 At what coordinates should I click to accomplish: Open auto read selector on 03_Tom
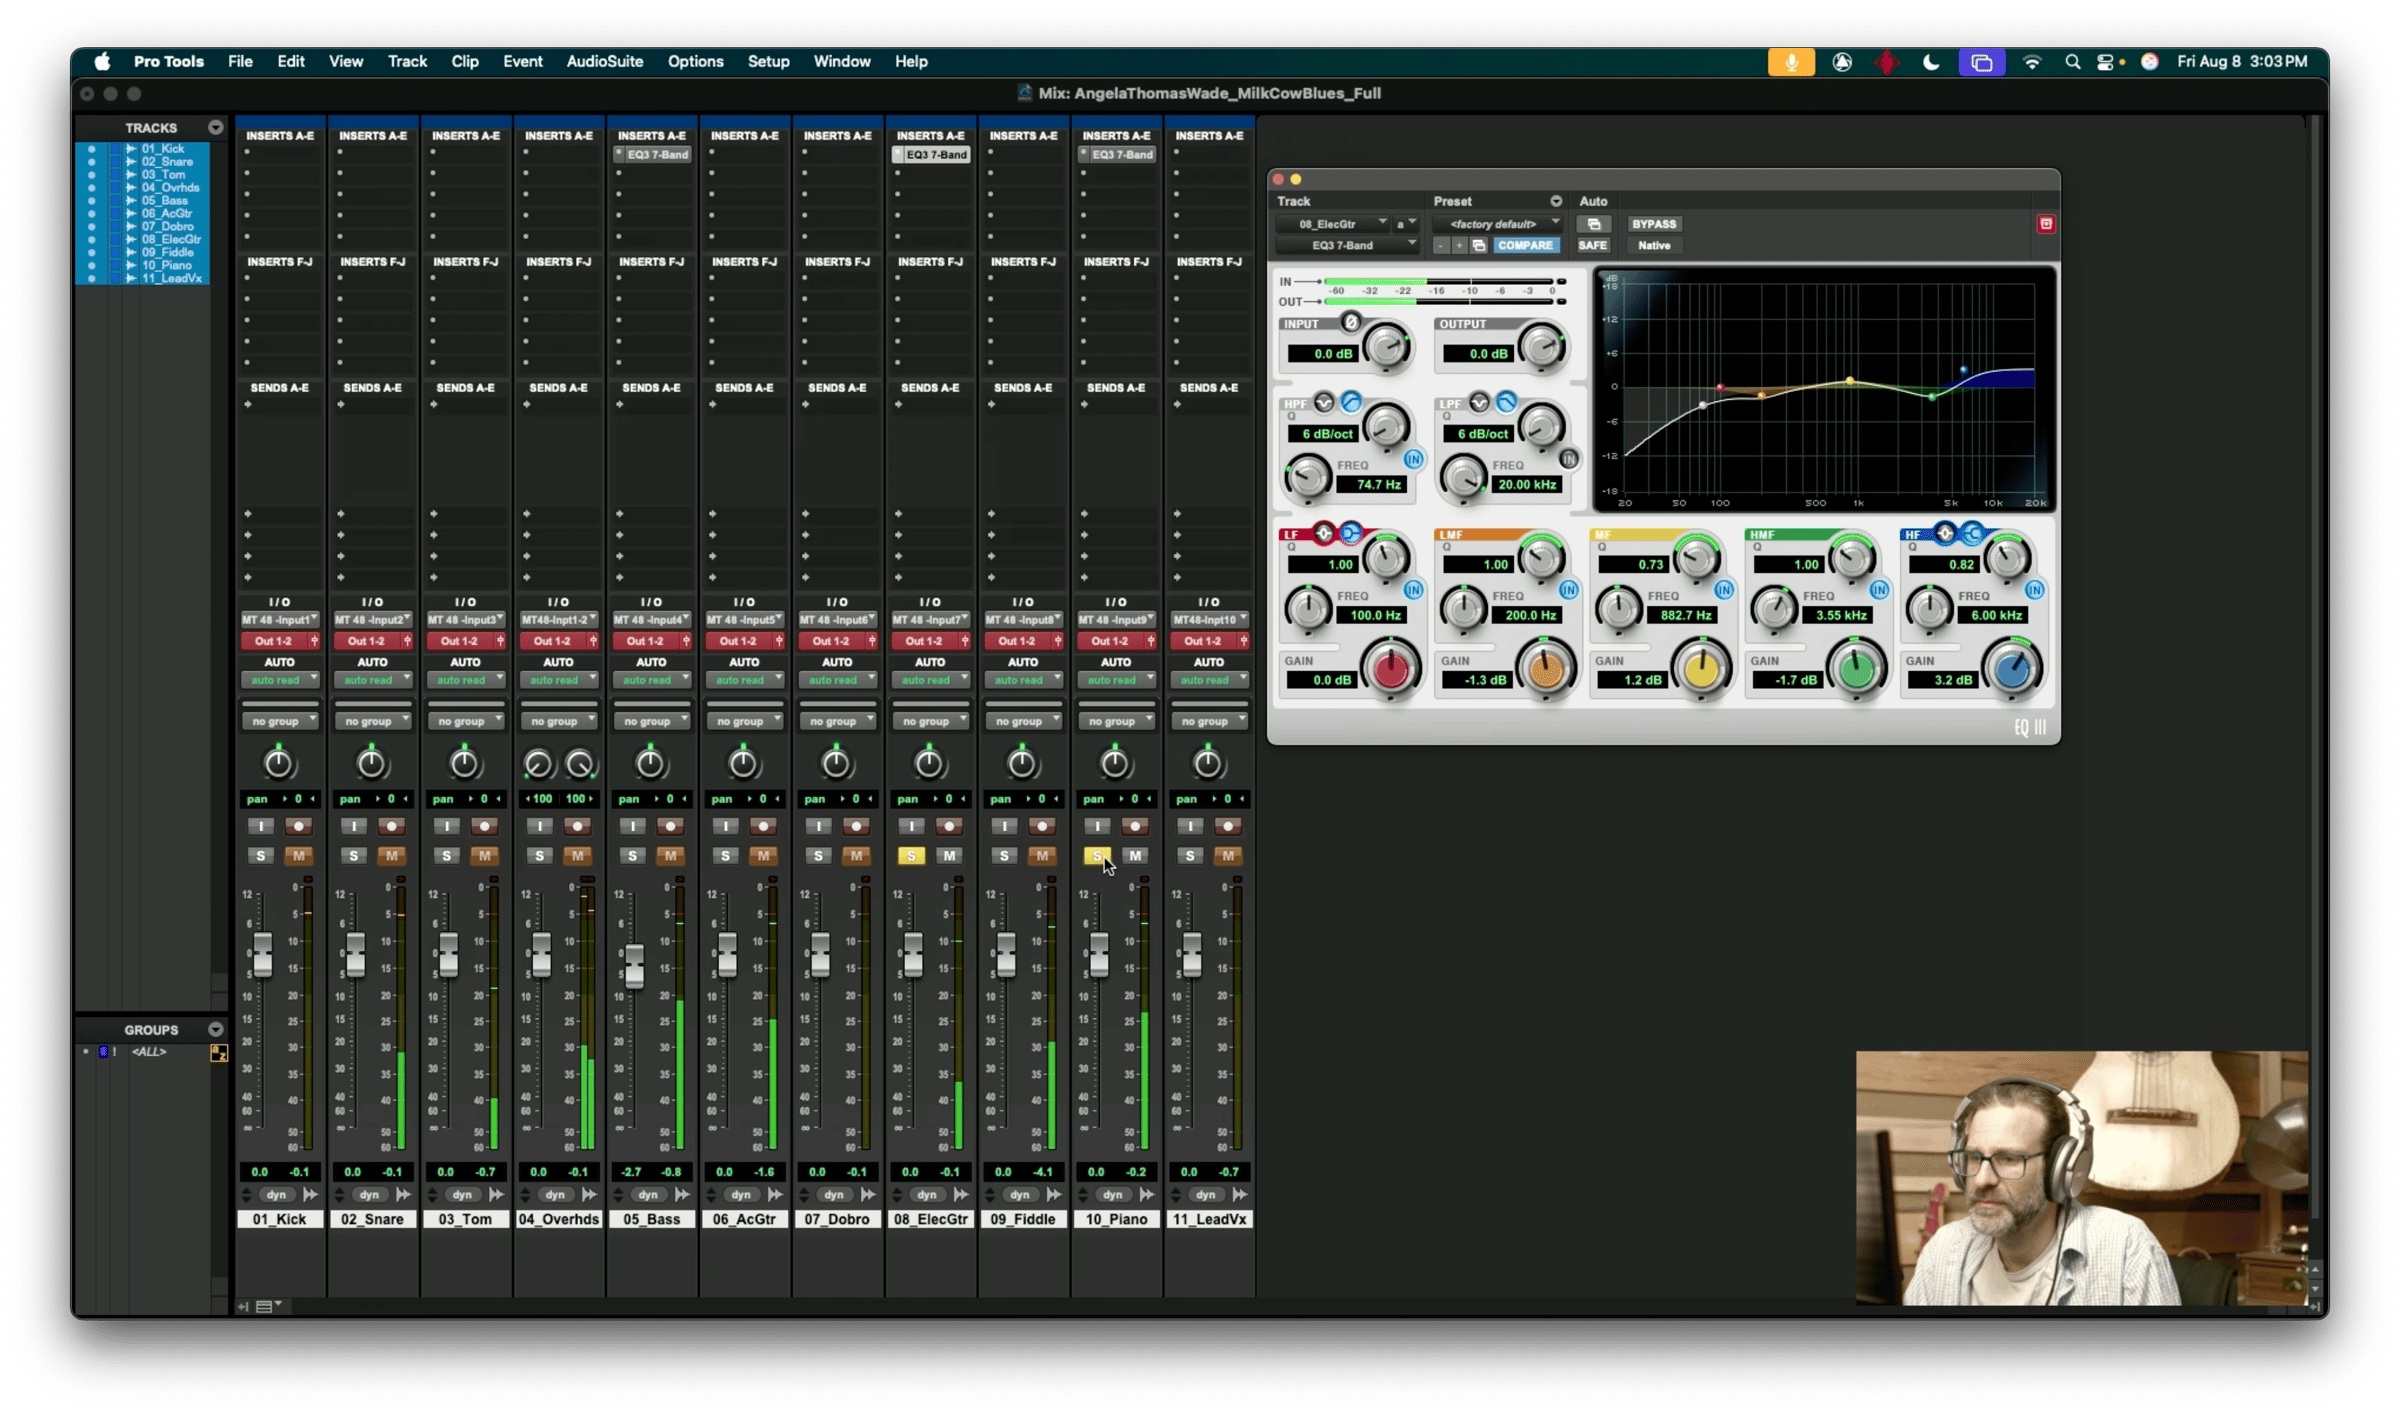pos(465,680)
